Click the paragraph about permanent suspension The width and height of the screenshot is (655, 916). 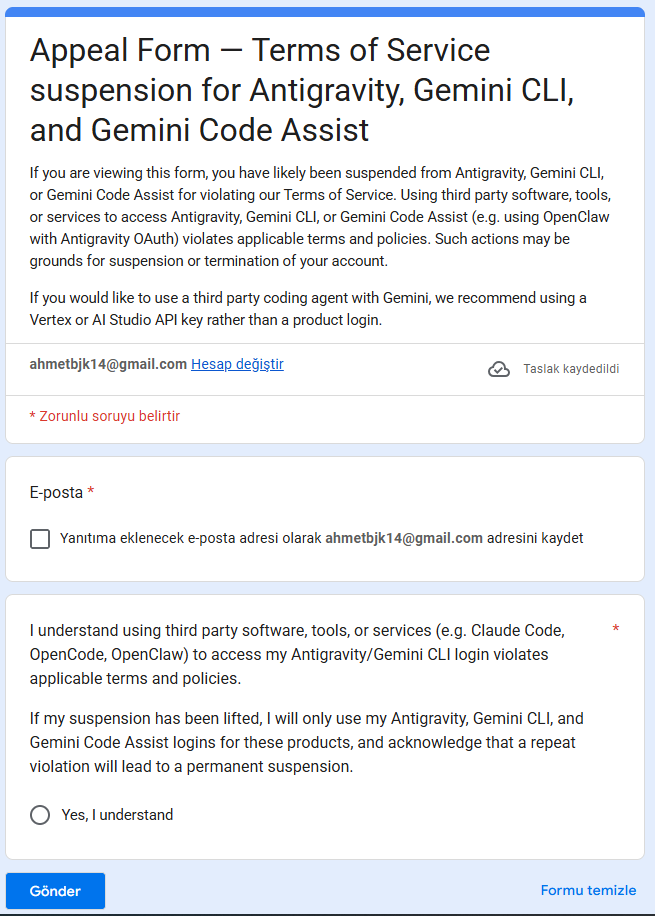[307, 742]
